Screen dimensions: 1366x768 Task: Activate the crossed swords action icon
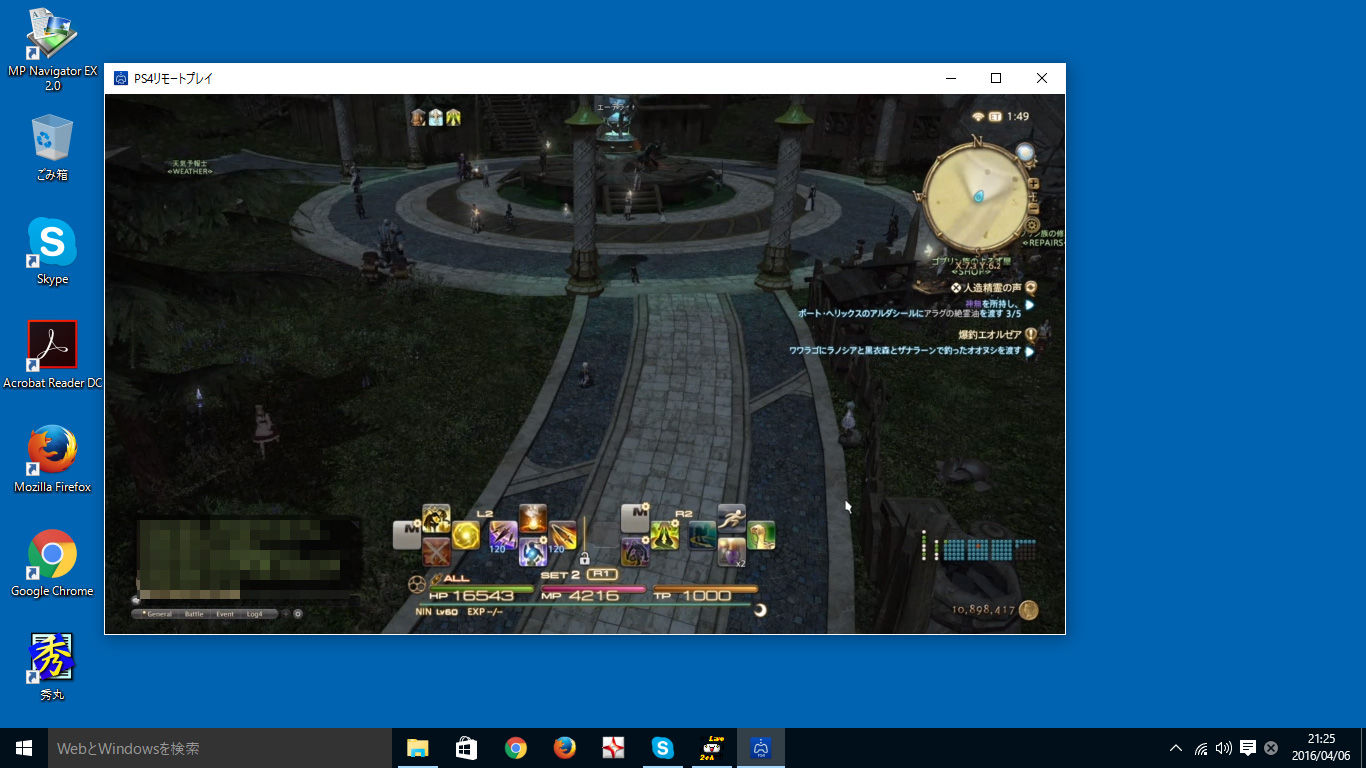[436, 551]
